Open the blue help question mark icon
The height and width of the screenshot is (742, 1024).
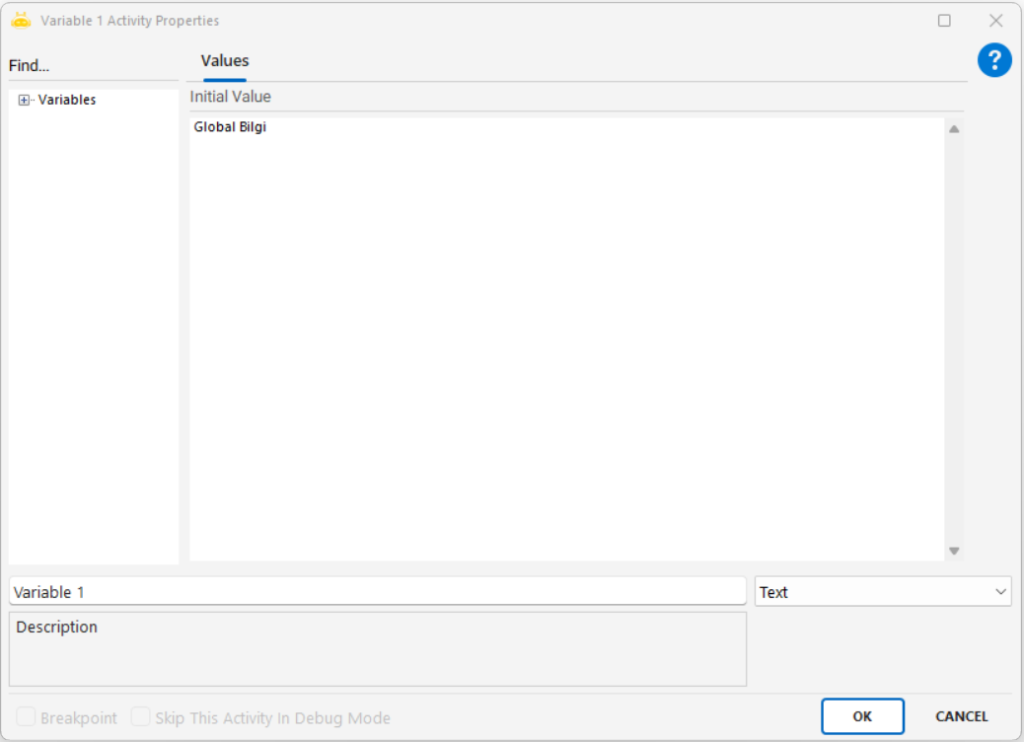point(994,60)
